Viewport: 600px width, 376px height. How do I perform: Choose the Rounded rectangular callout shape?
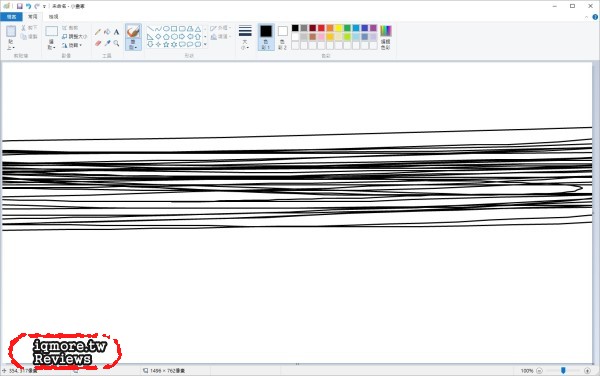182,44
